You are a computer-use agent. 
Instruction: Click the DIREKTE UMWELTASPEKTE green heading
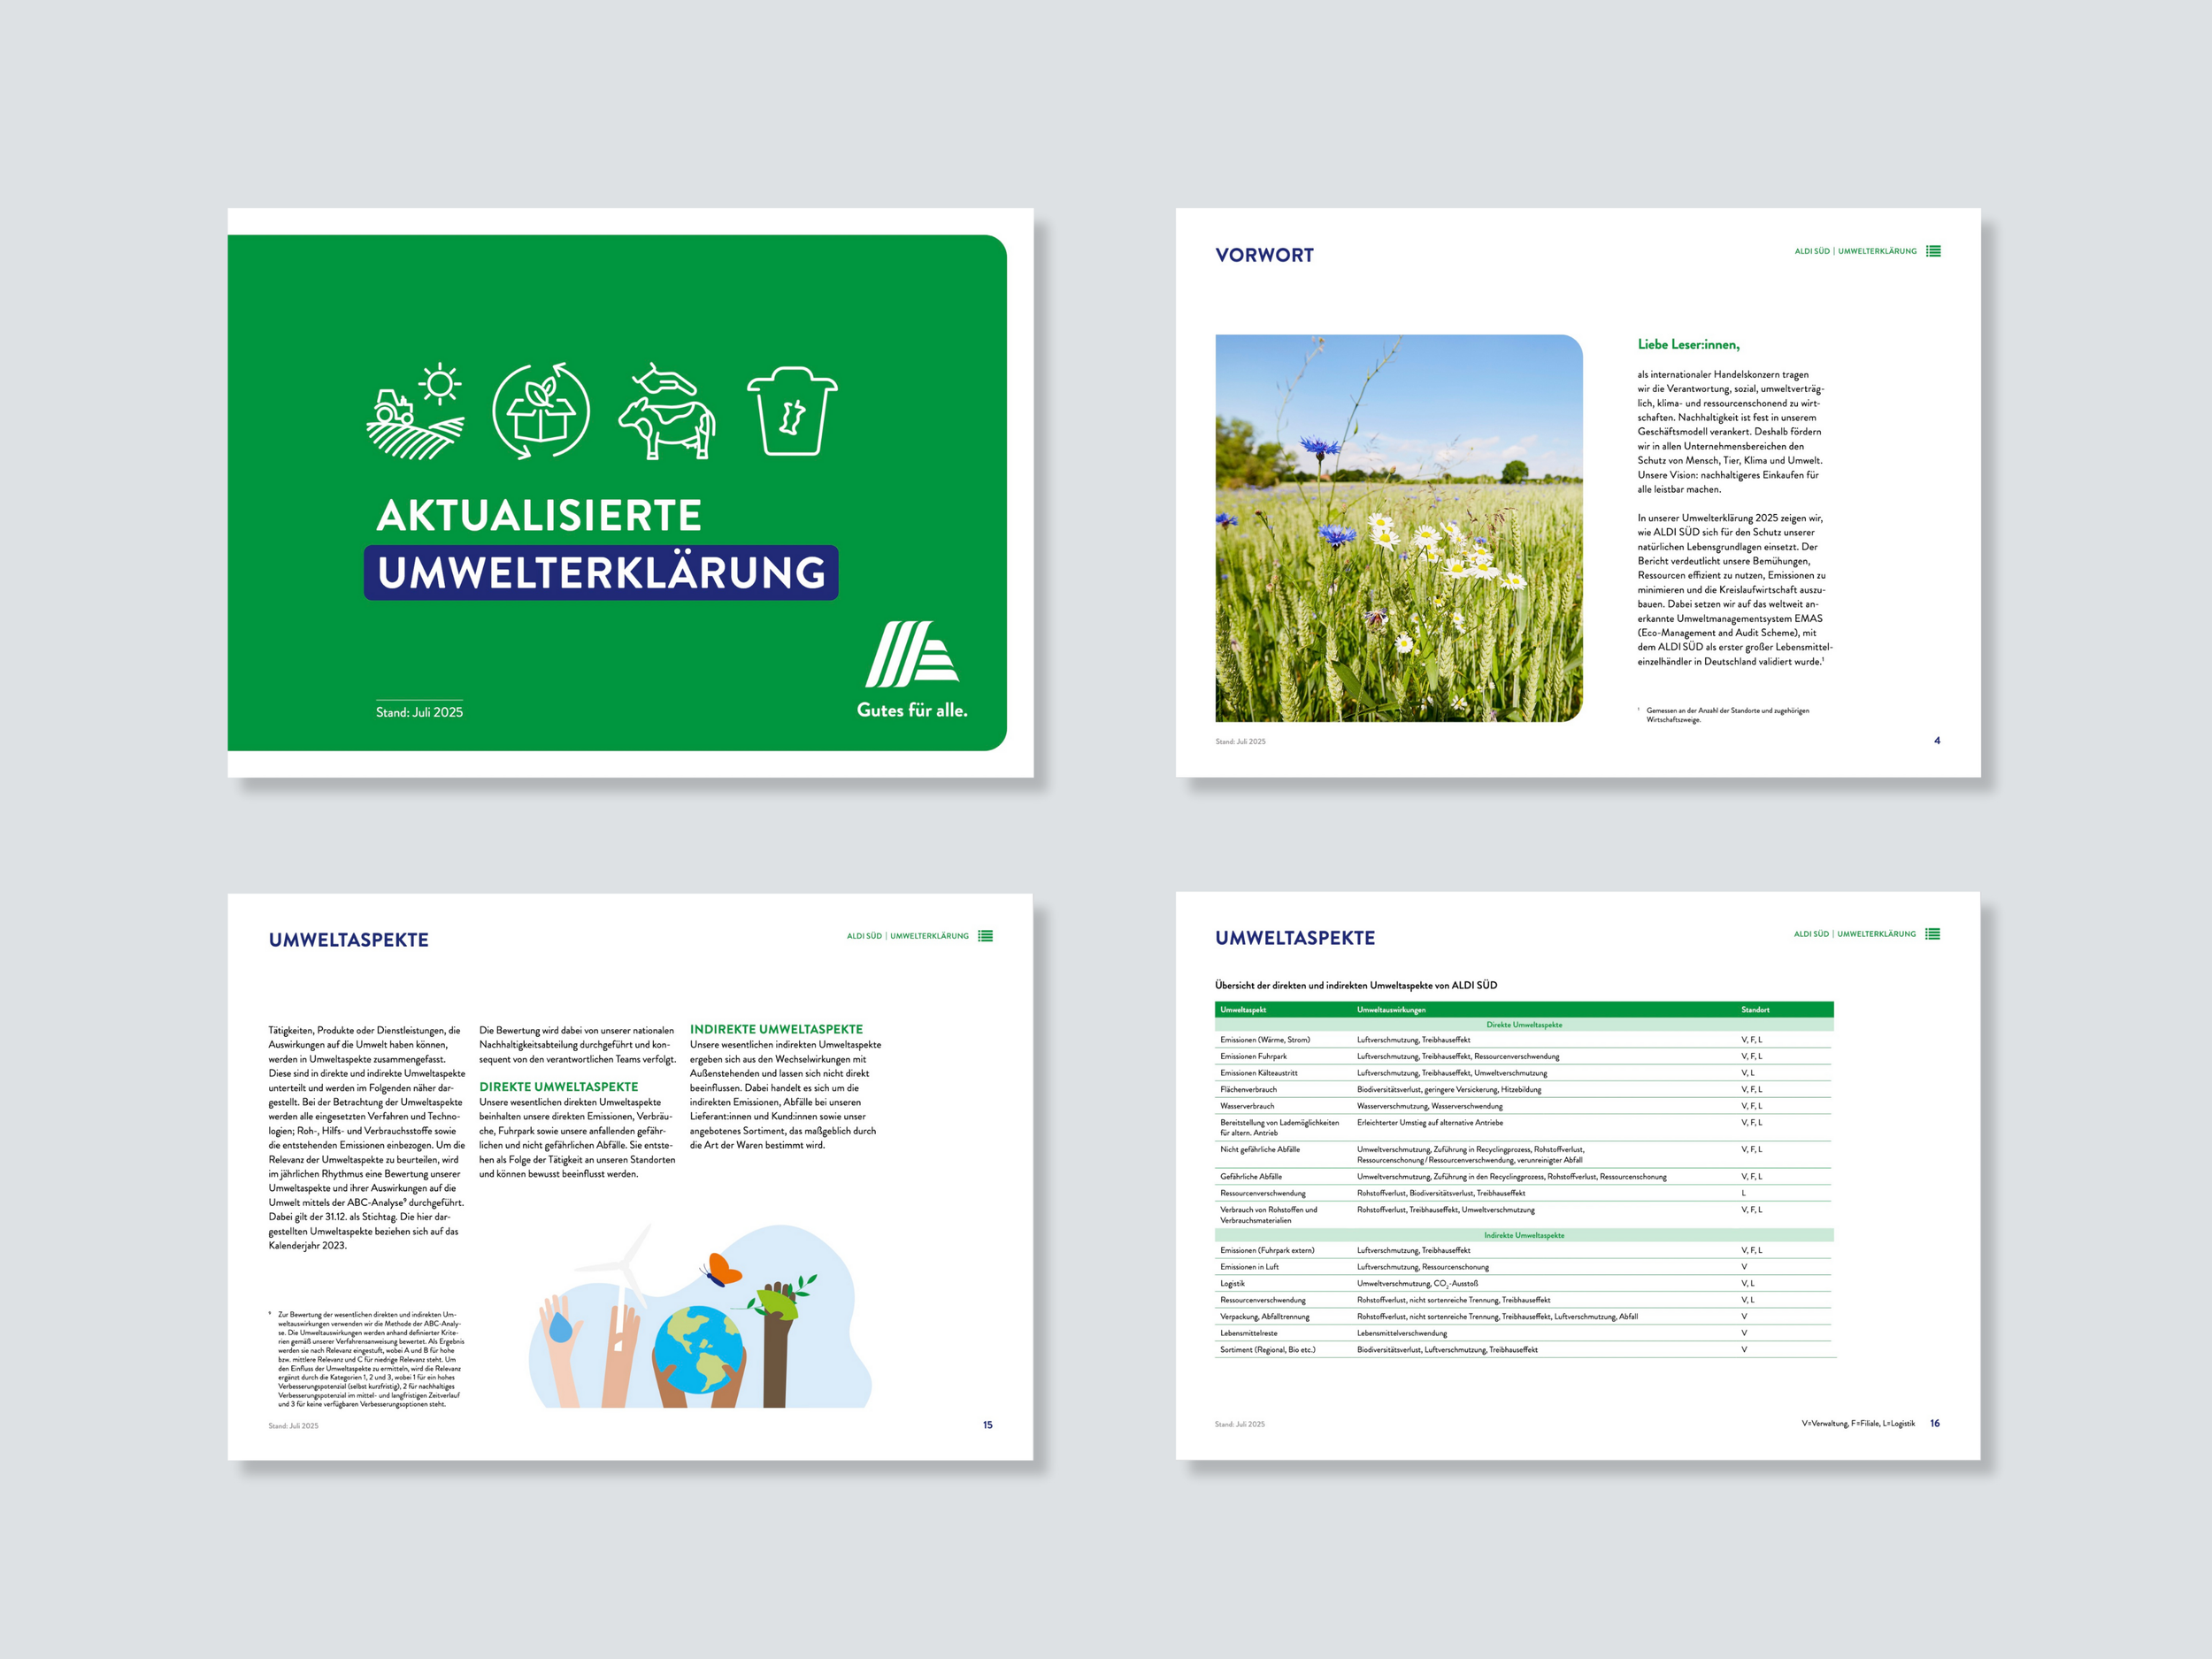tap(558, 1086)
